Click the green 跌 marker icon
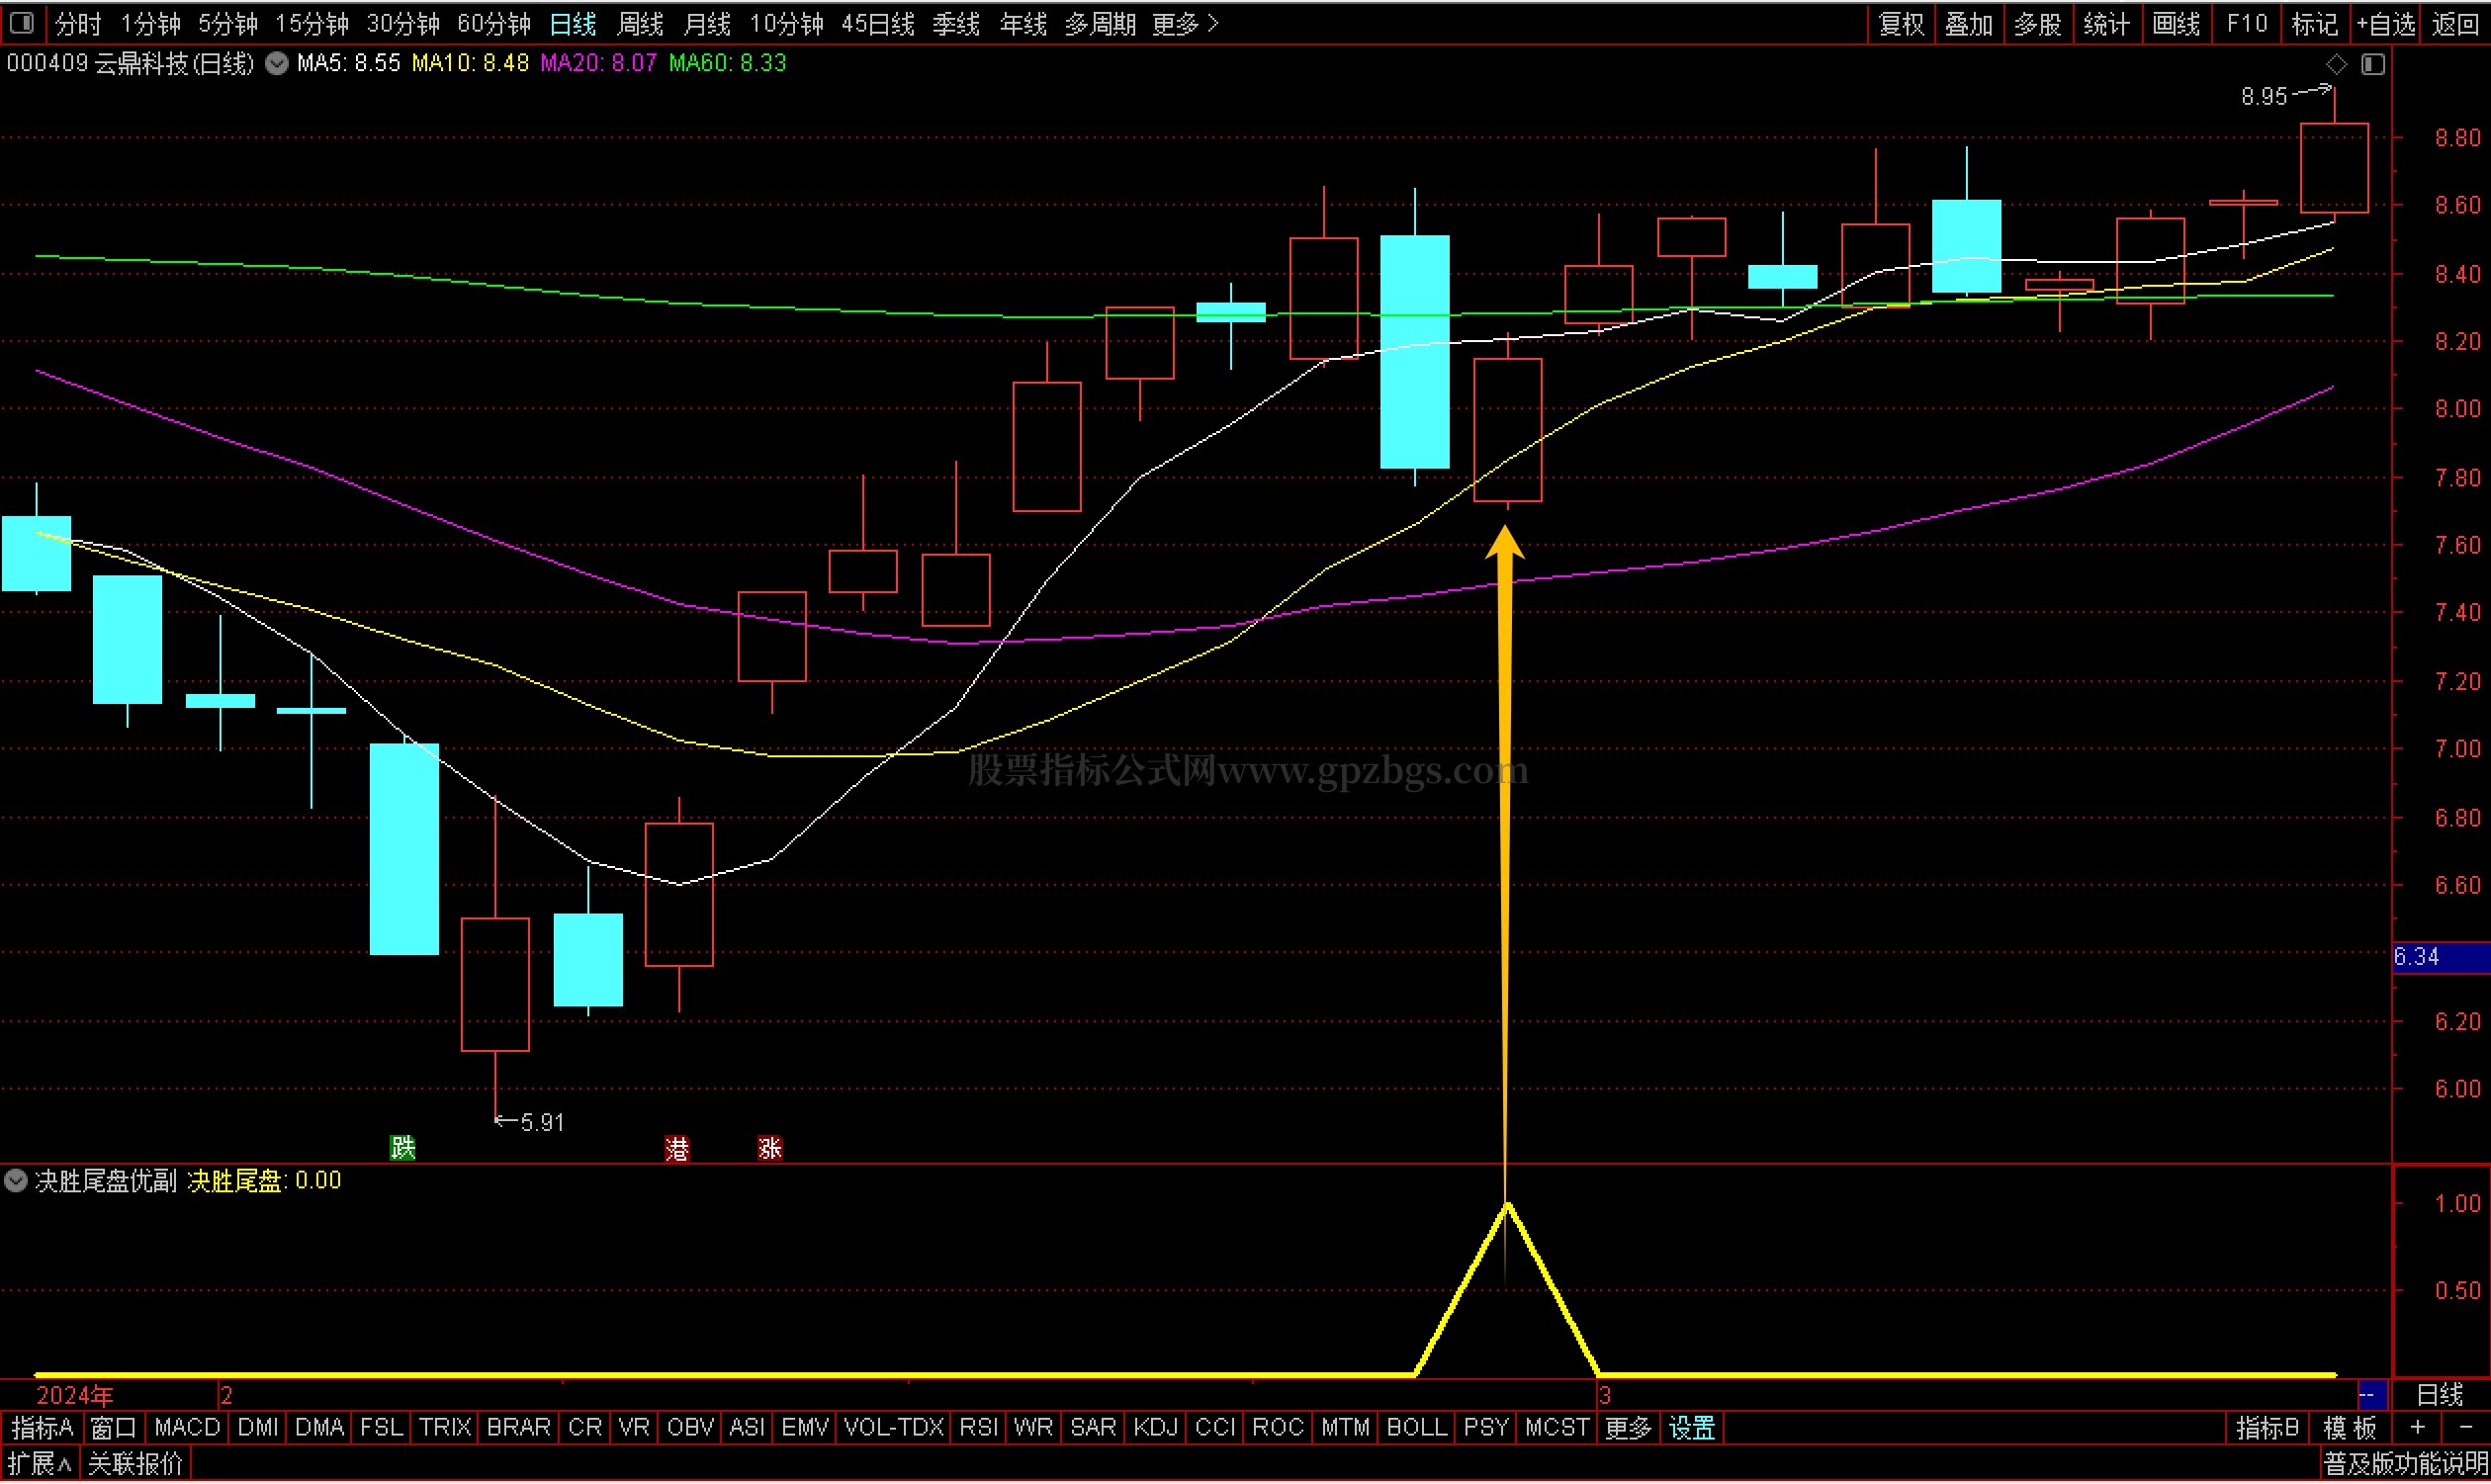The image size is (2491, 1484). (403, 1149)
